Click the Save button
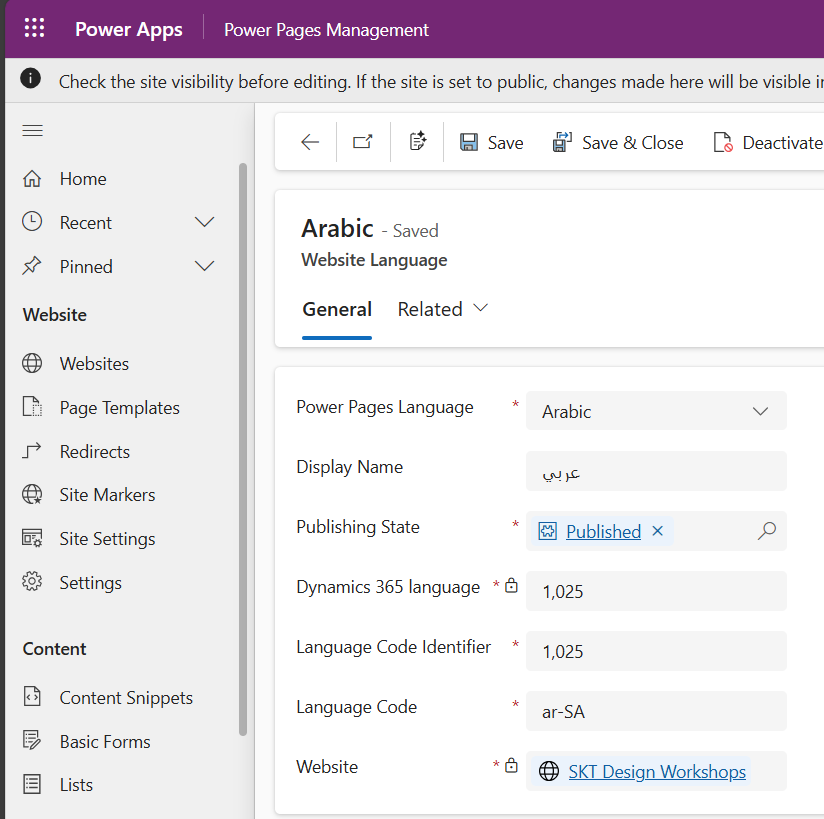 492,143
